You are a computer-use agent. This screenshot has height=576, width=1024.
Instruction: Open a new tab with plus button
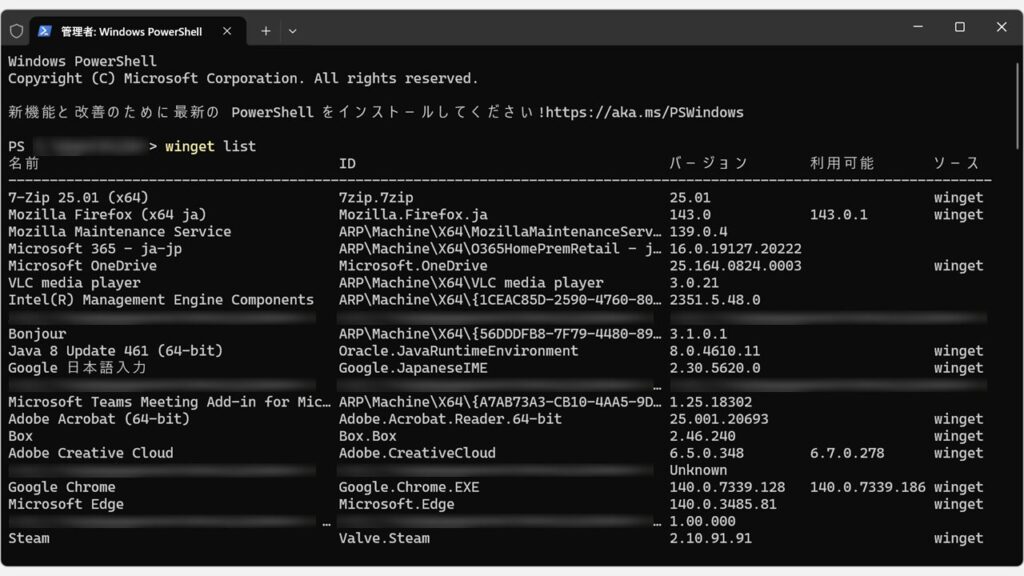tap(265, 31)
